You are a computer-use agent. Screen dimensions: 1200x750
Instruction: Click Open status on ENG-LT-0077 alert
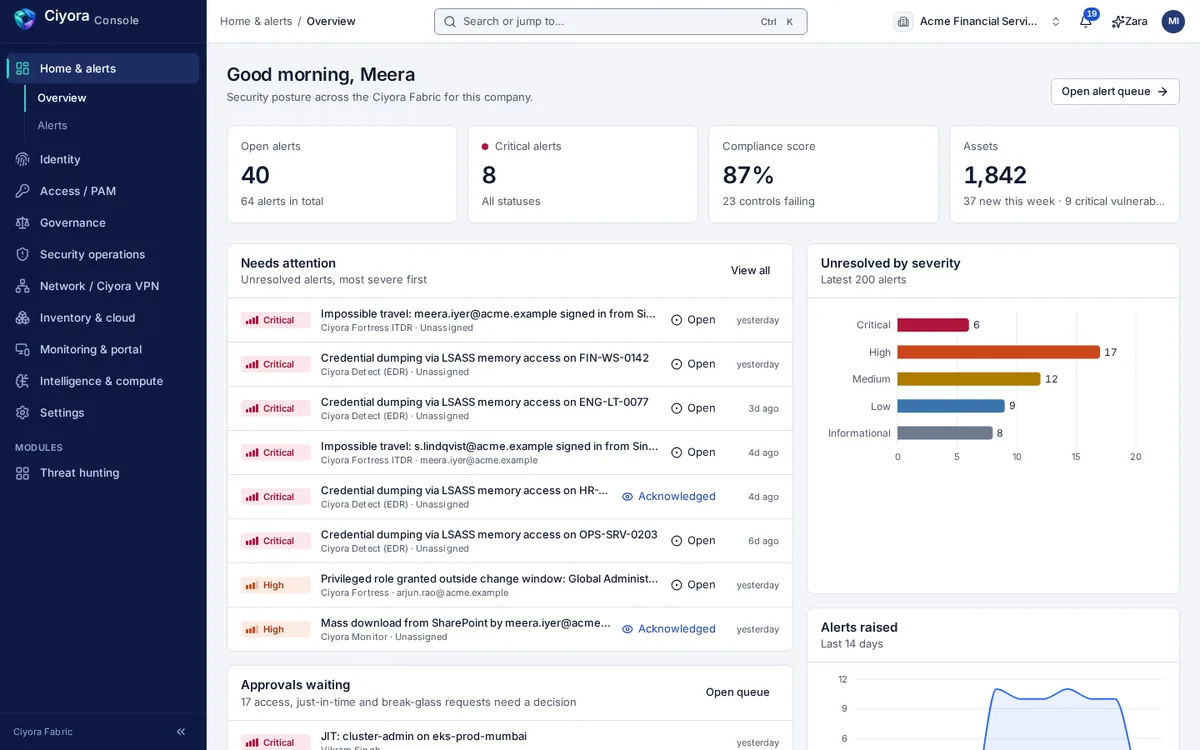[x=693, y=408]
